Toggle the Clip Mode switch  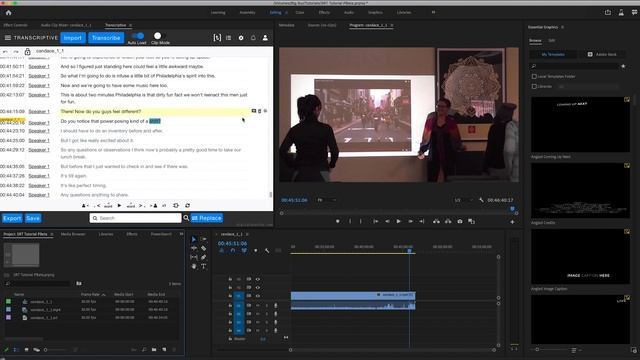[x=160, y=36]
